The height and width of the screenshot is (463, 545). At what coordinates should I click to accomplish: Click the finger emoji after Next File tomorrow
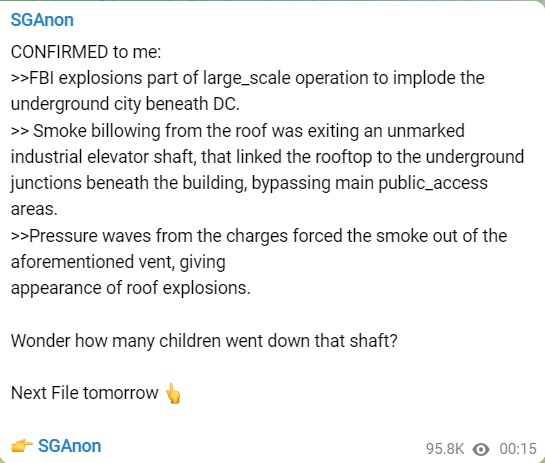tap(173, 393)
